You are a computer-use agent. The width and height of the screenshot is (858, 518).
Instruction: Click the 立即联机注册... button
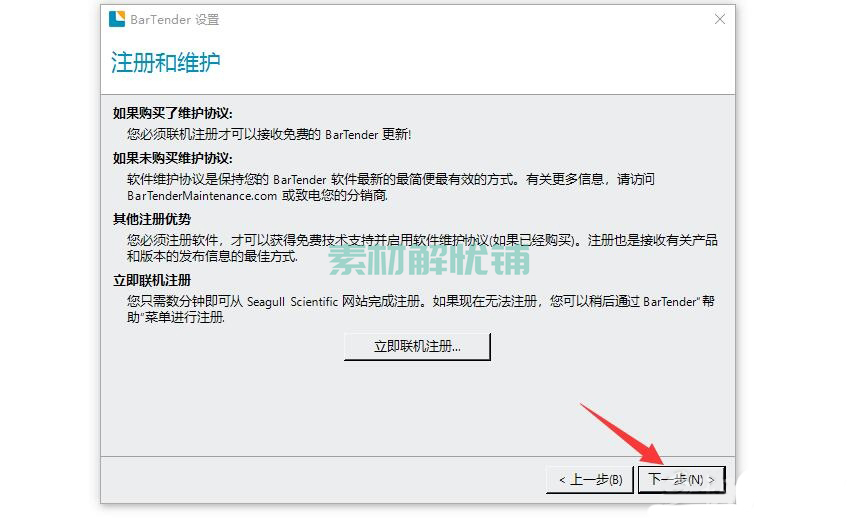(417, 346)
